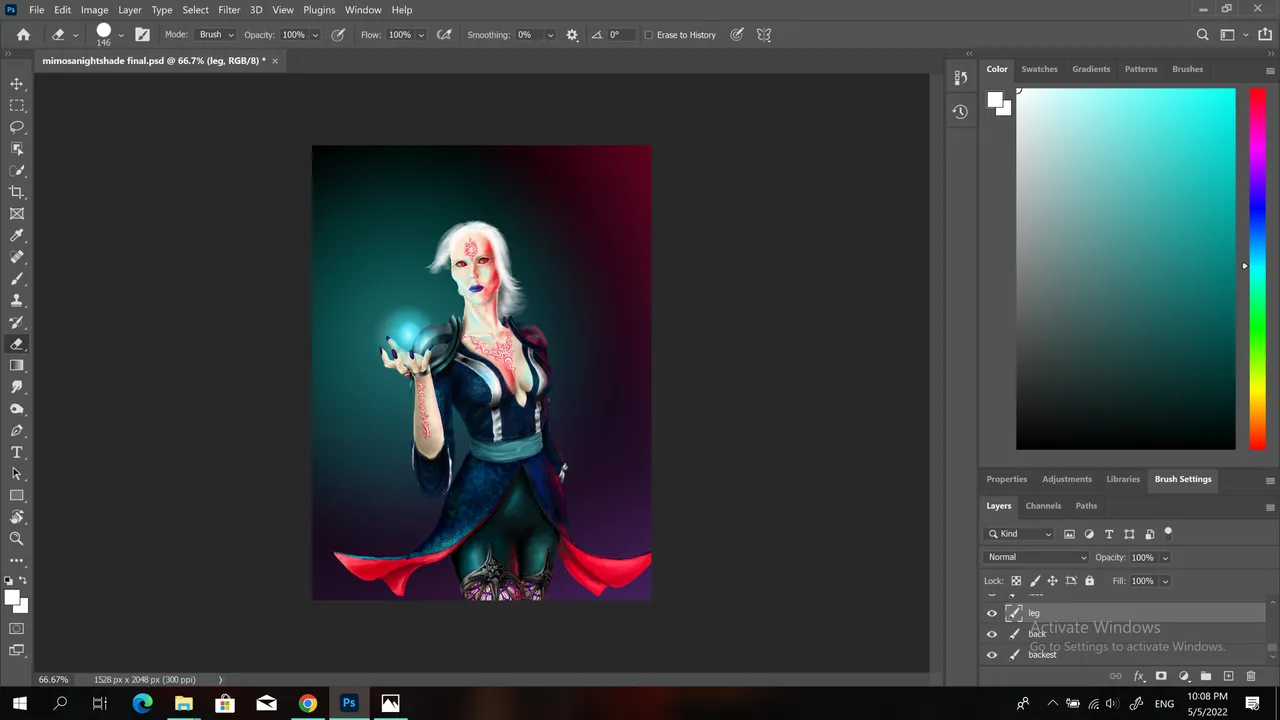Select the Move tool
The width and height of the screenshot is (1280, 720).
(x=17, y=84)
